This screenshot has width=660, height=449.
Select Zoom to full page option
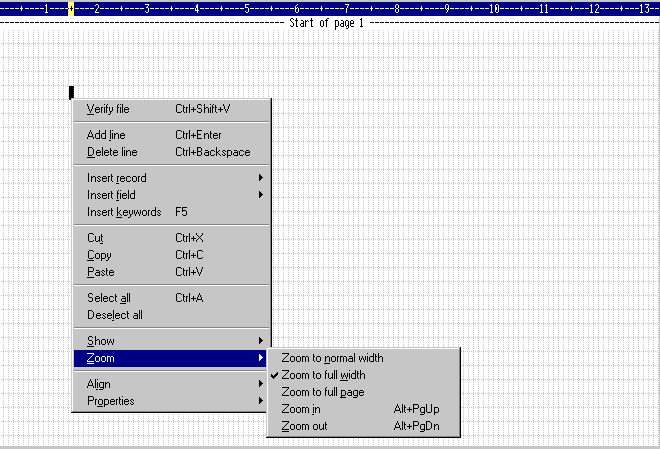pos(322,392)
